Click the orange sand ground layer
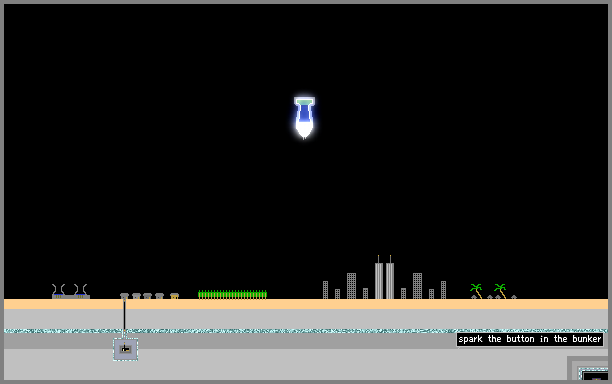Viewport: 612px width, 384px height. (x=306, y=304)
